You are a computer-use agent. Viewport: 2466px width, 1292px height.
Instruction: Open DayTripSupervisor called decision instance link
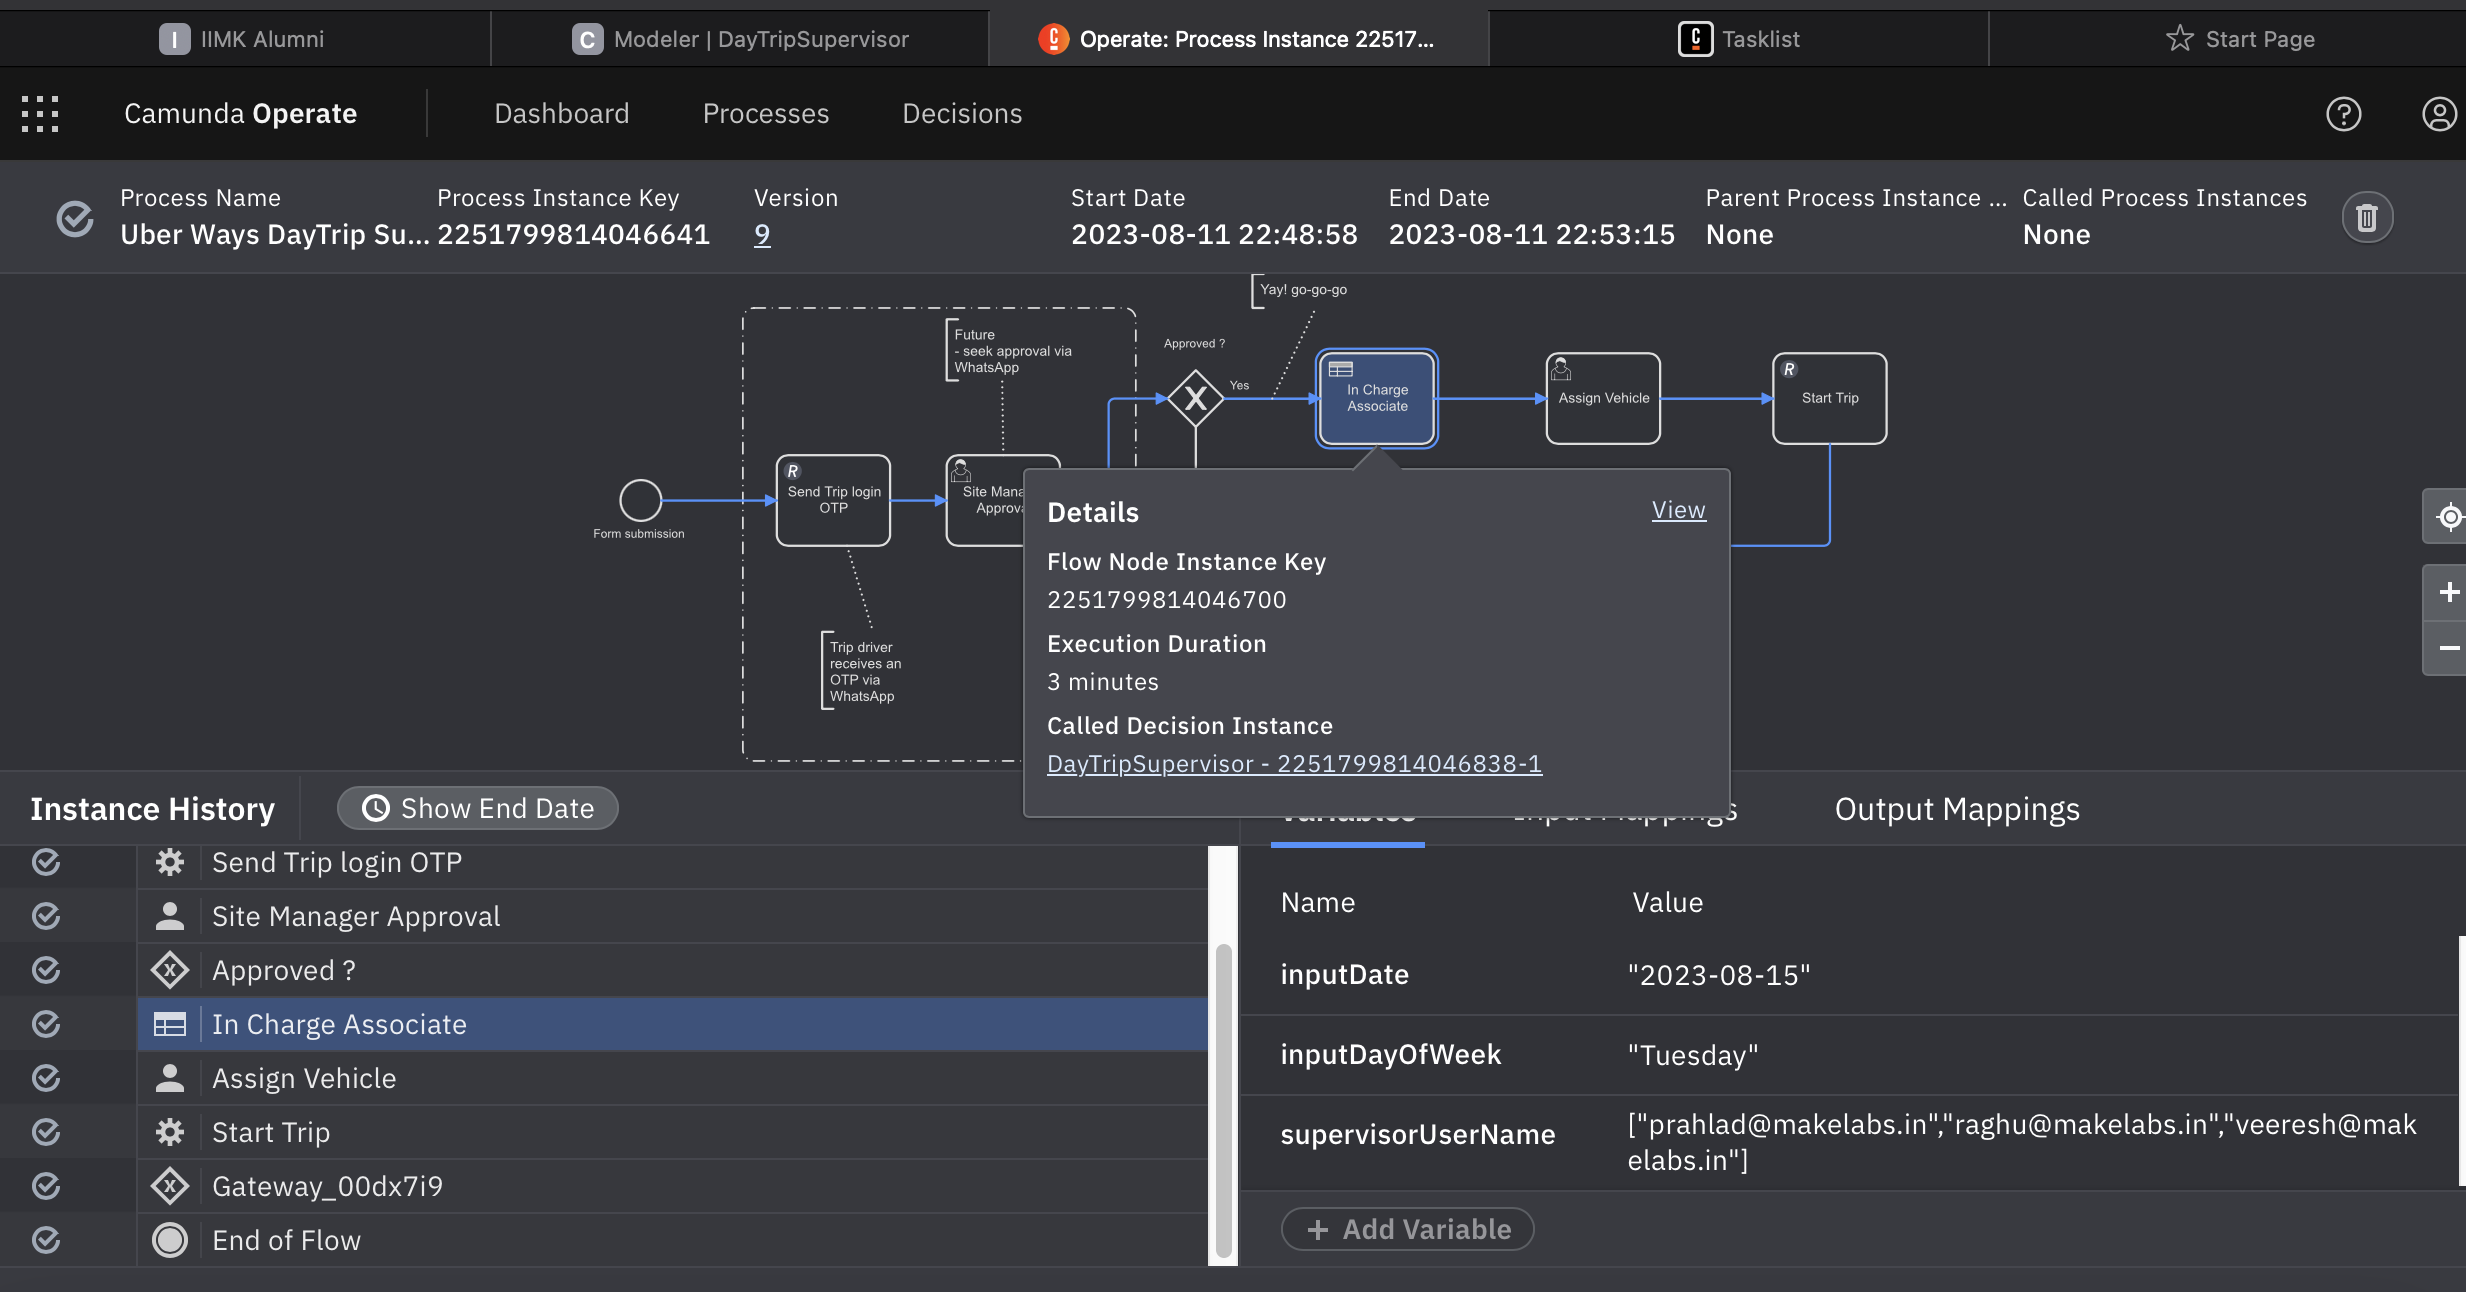1294,764
